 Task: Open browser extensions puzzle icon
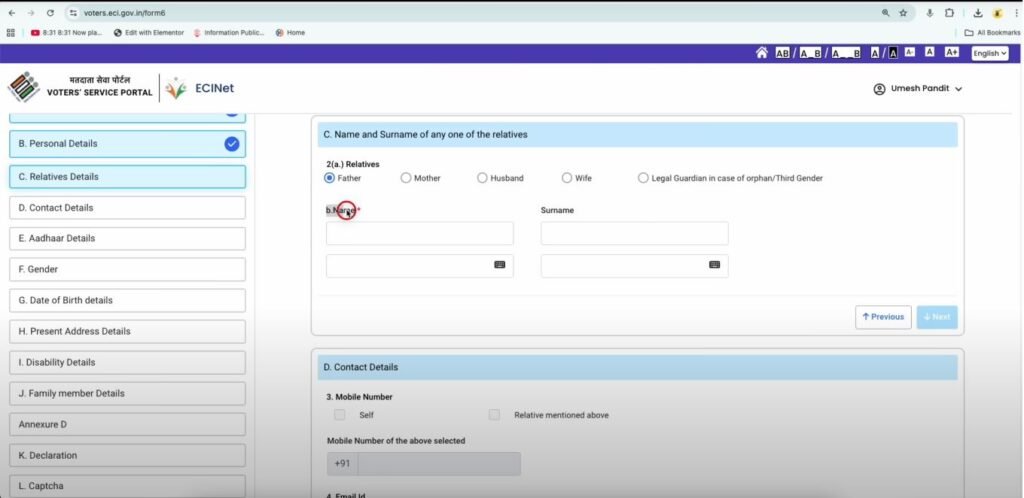click(x=950, y=13)
